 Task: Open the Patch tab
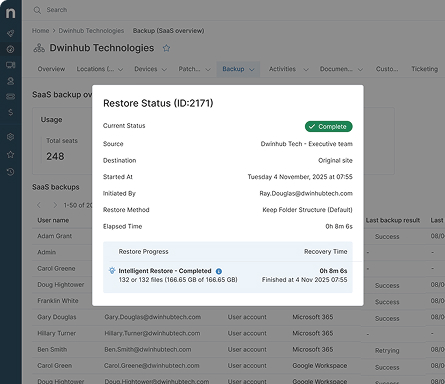click(x=189, y=69)
